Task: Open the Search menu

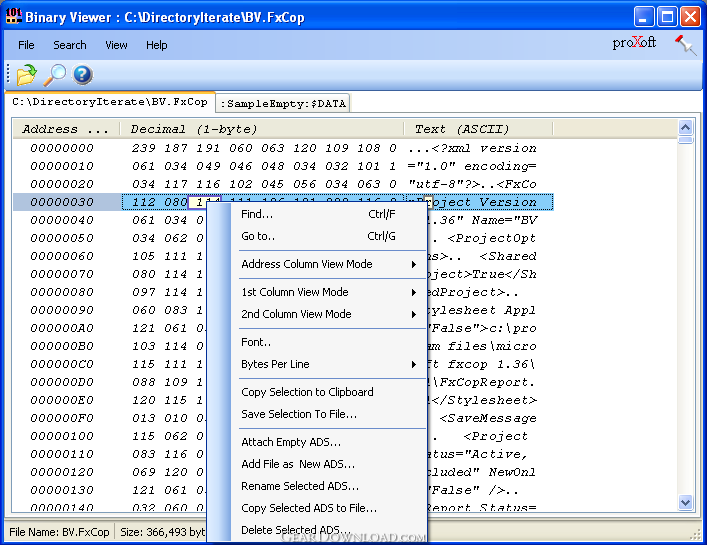Action: pos(70,45)
